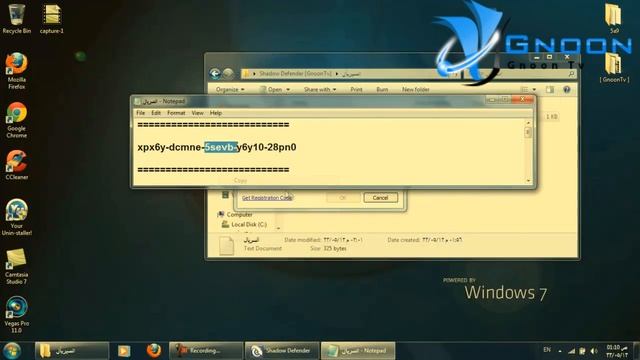Open the 5a9 folder on the desktop

pos(613,18)
